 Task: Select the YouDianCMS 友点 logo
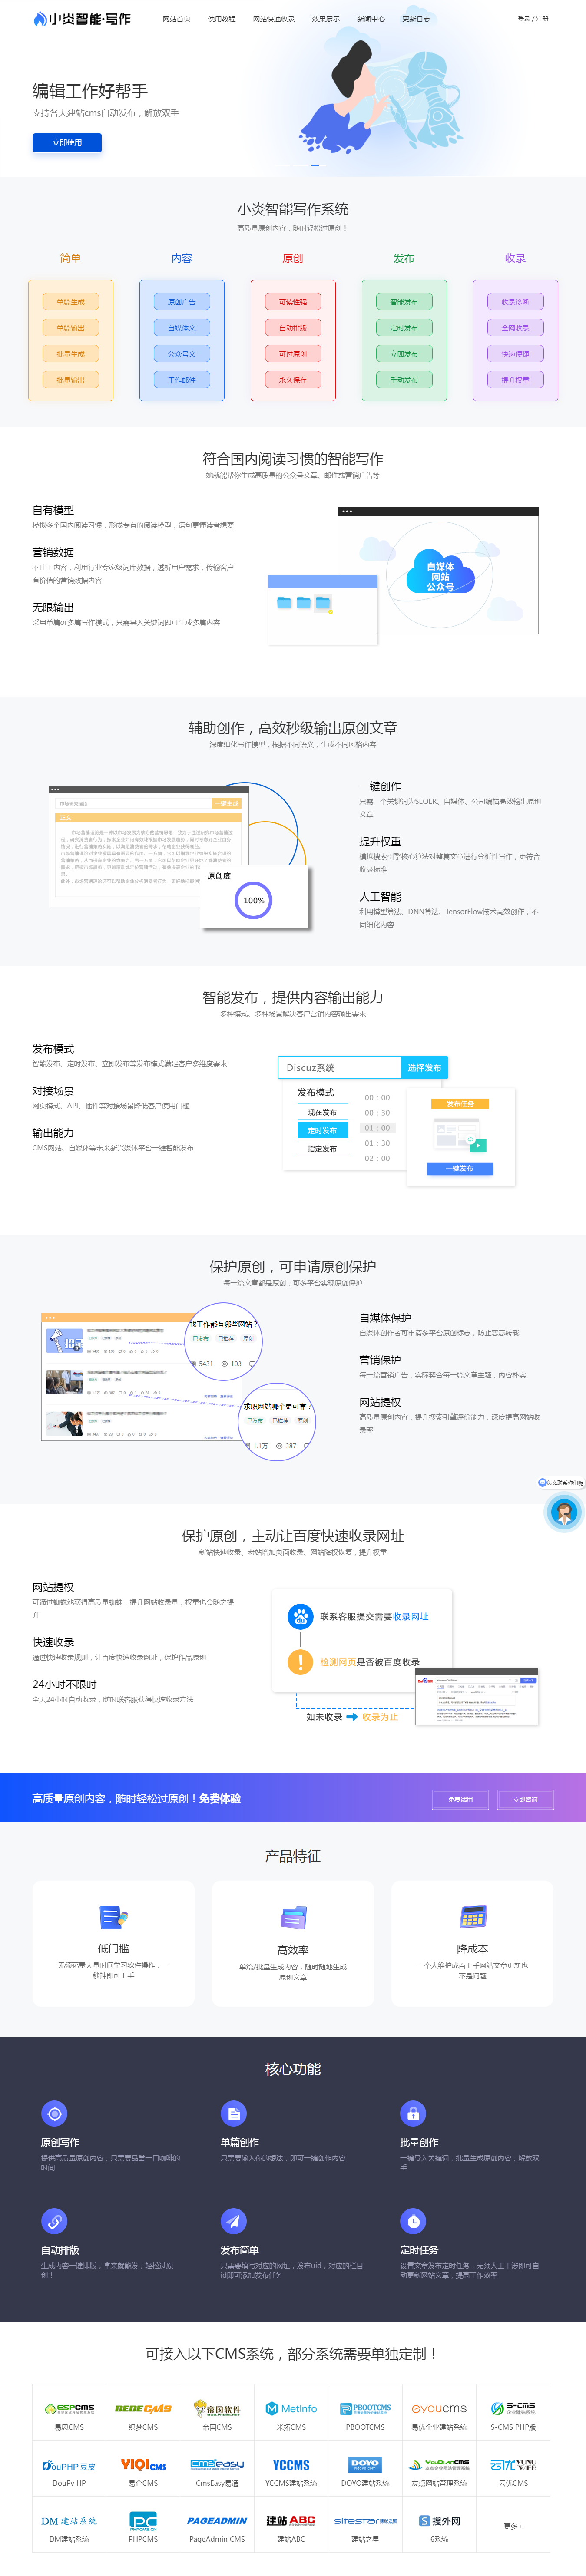(x=439, y=2465)
